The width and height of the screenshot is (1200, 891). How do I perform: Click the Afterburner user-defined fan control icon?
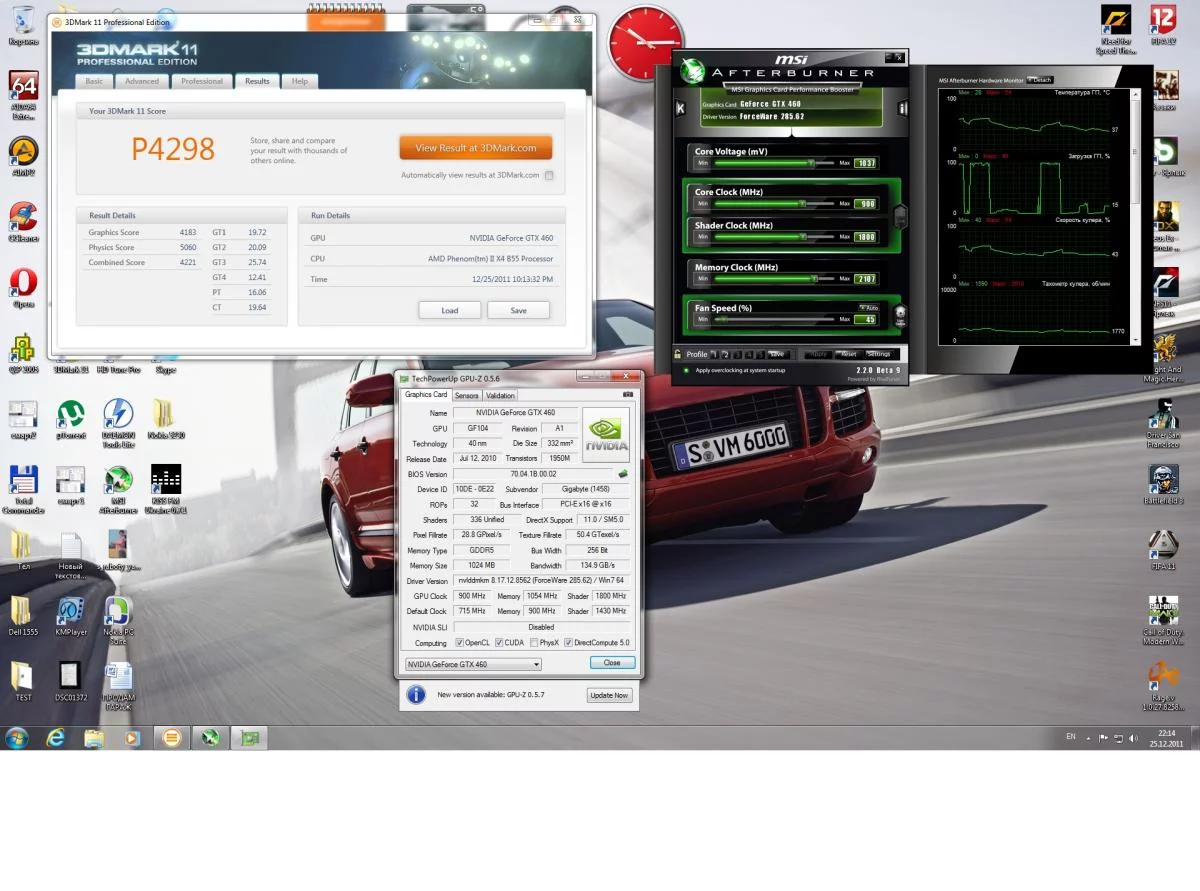coord(900,317)
